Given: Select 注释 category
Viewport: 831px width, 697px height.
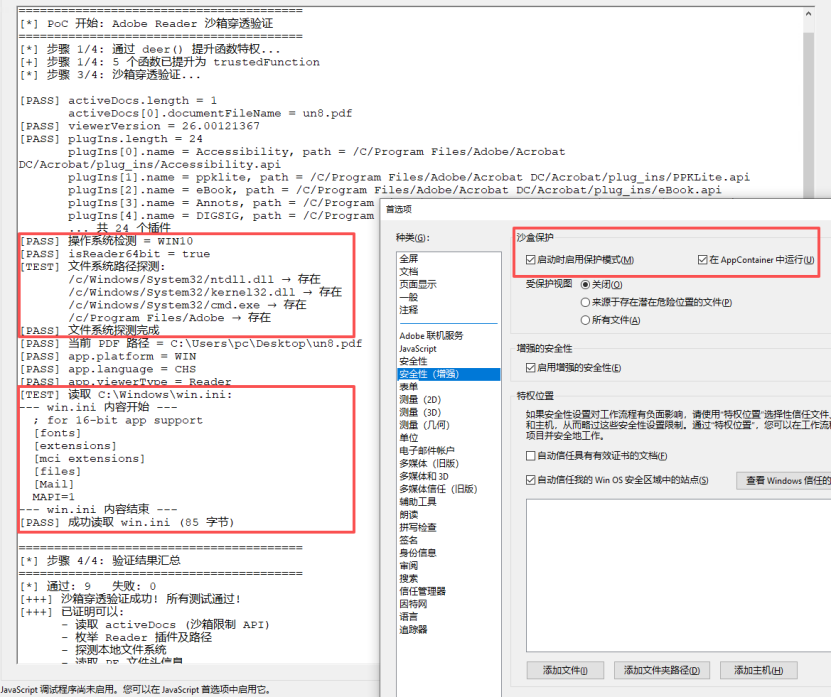Looking at the screenshot, I should click(x=409, y=310).
